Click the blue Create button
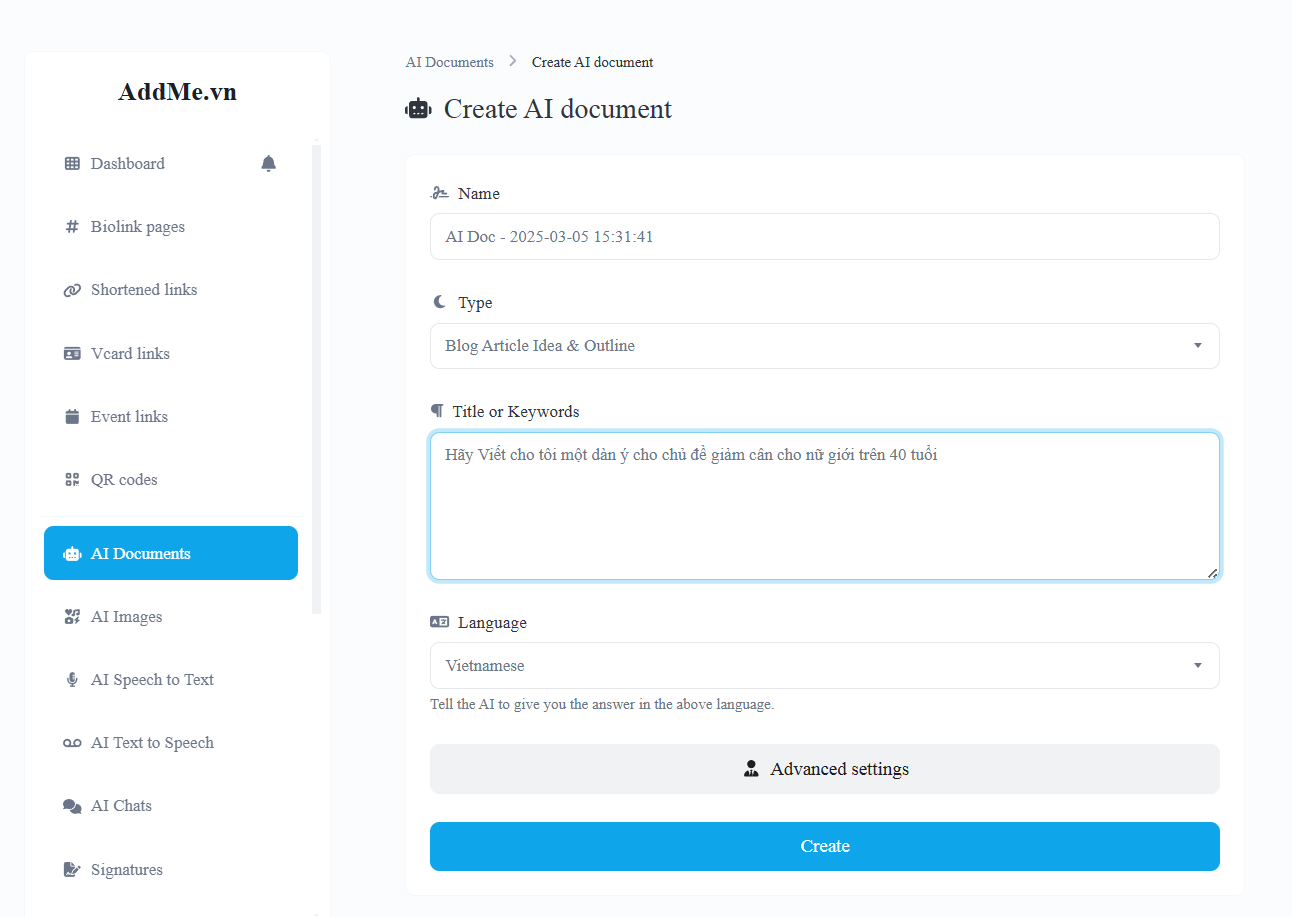Image resolution: width=1292 pixels, height=917 pixels. (825, 846)
